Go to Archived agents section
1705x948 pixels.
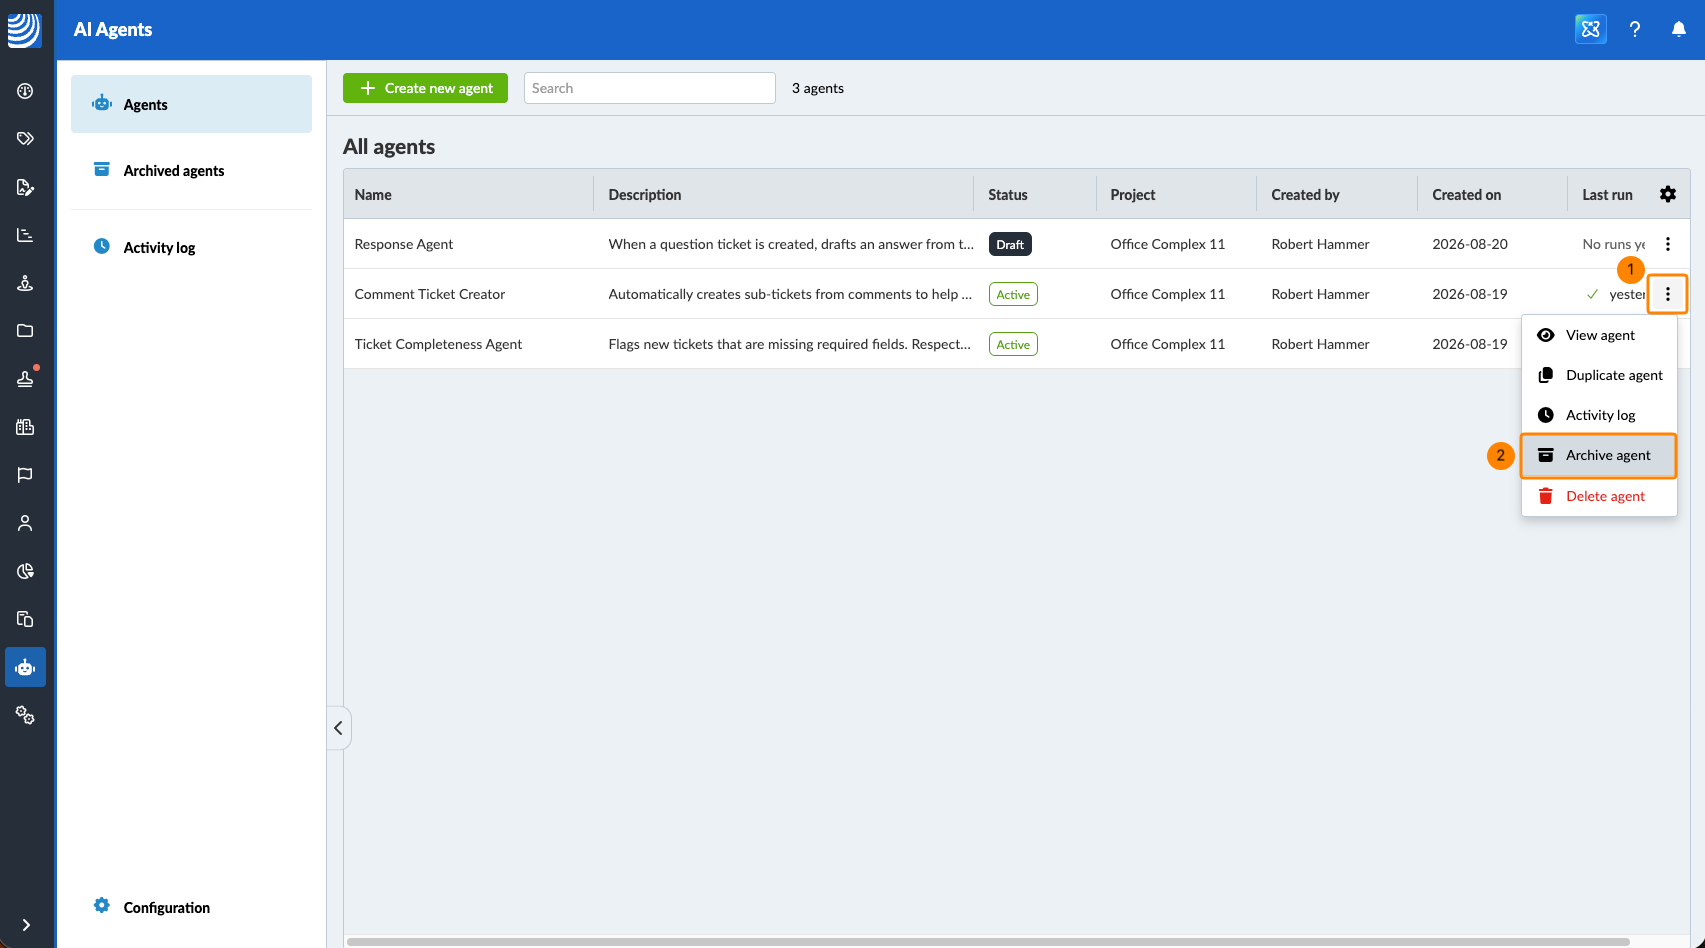pyautogui.click(x=191, y=170)
